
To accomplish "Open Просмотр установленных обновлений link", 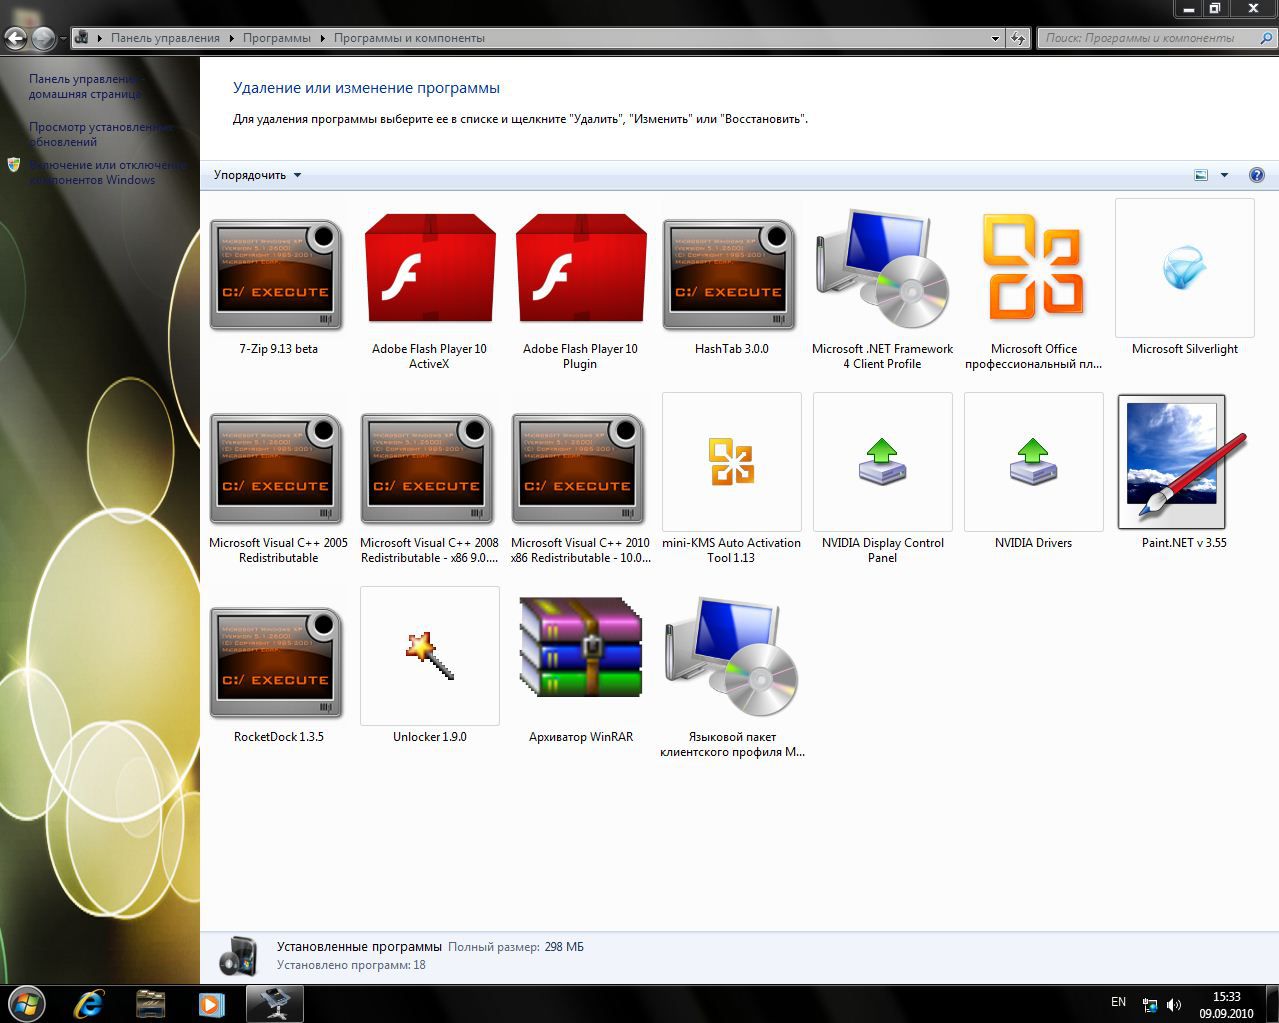I will coord(101,135).
